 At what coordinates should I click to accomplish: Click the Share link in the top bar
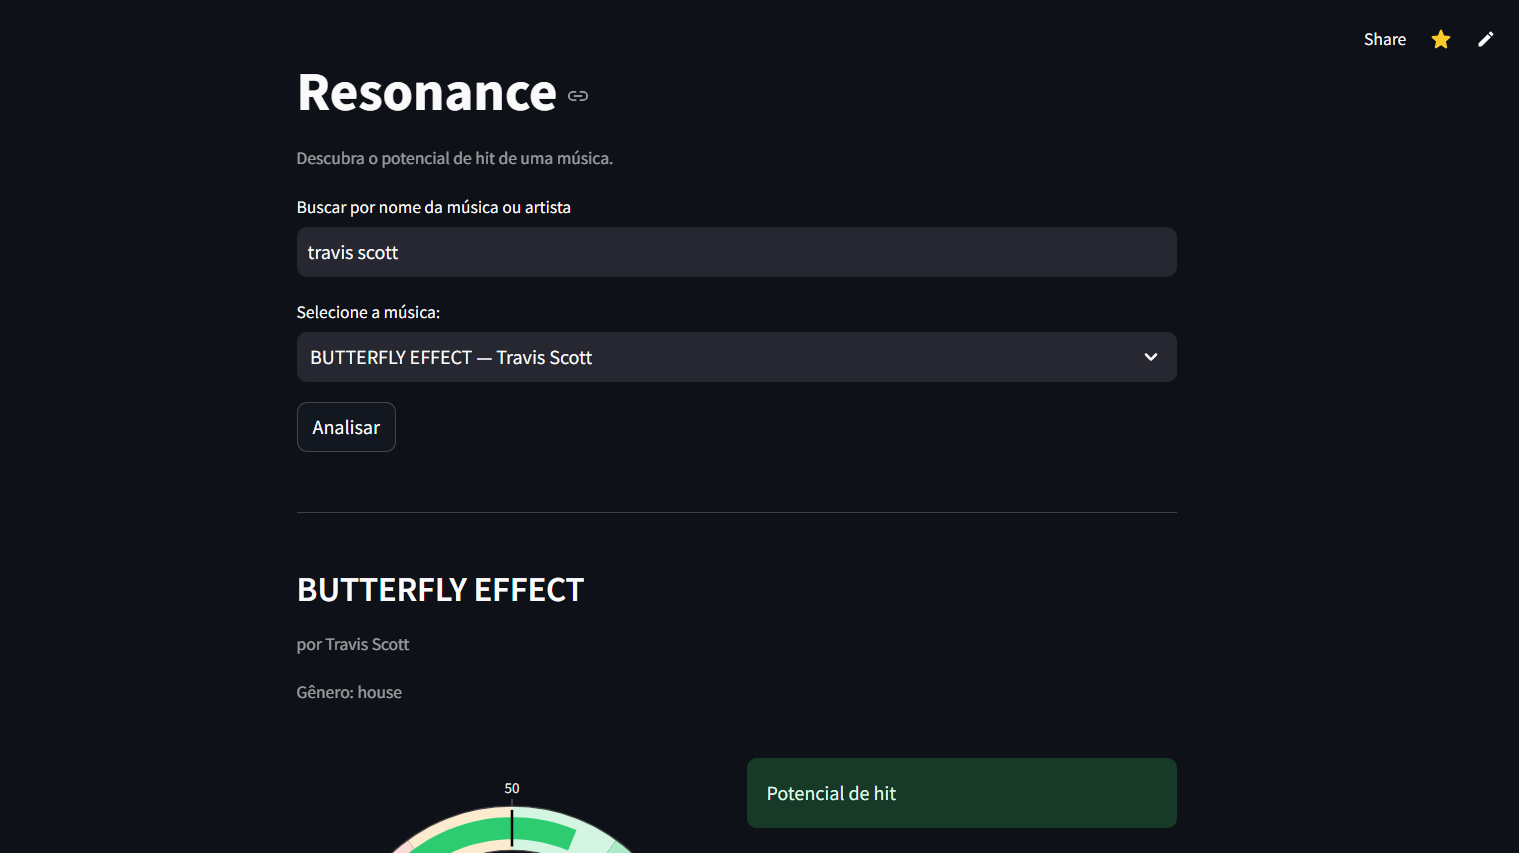click(x=1384, y=39)
